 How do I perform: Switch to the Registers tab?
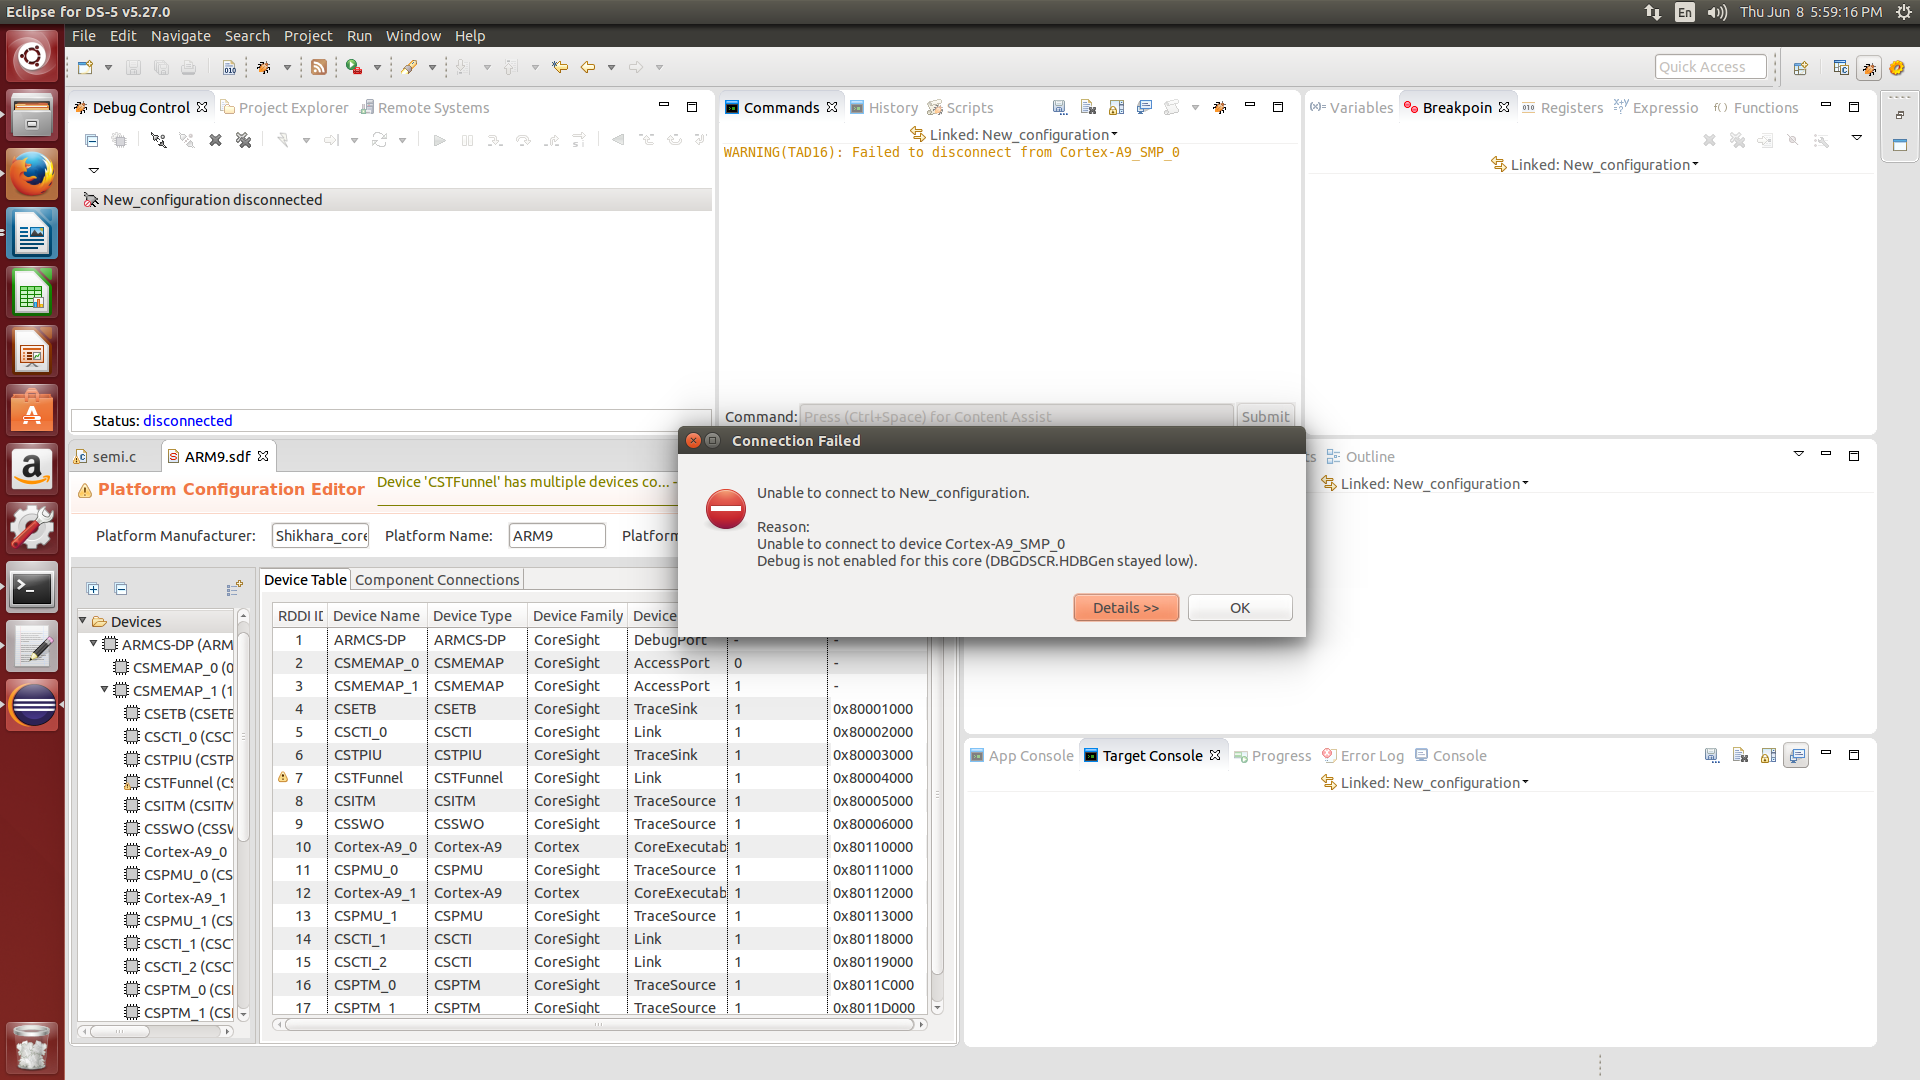(1562, 108)
